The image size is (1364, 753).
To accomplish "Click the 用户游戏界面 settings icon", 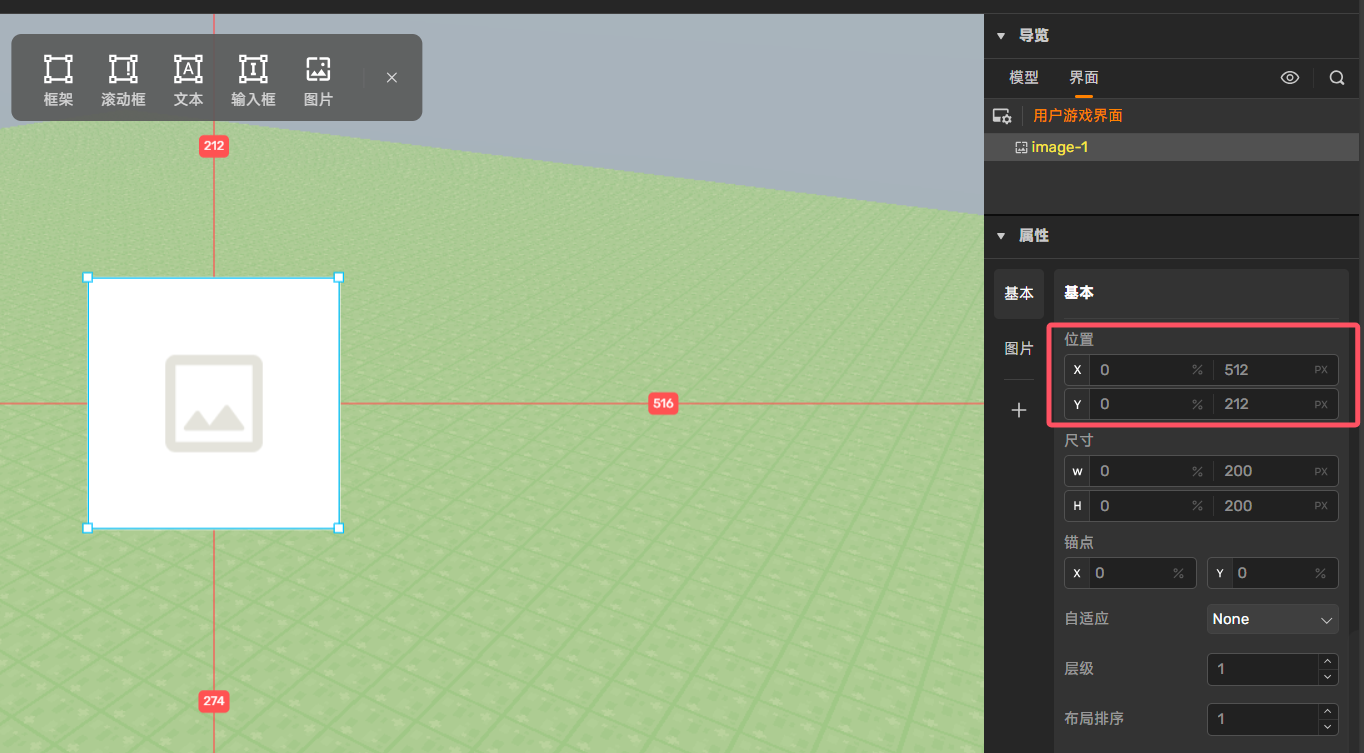I will click(1002, 116).
